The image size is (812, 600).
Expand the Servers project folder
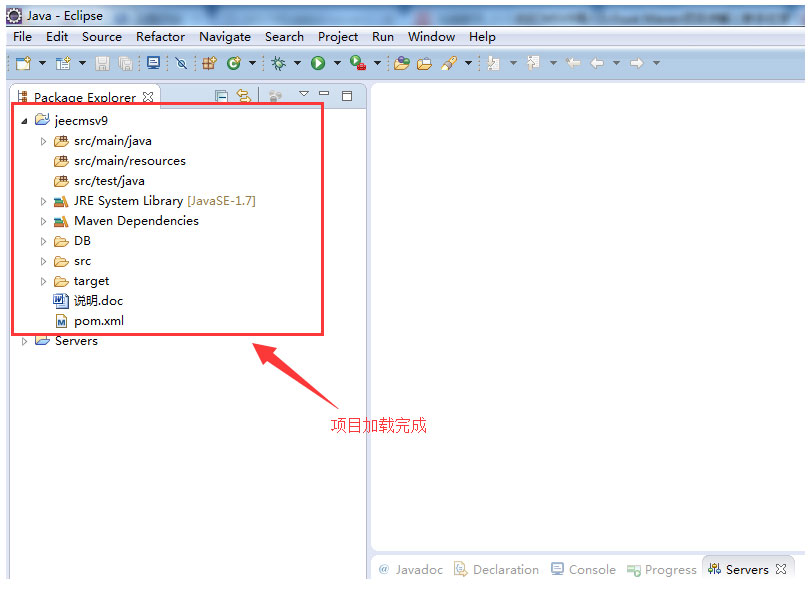(24, 341)
